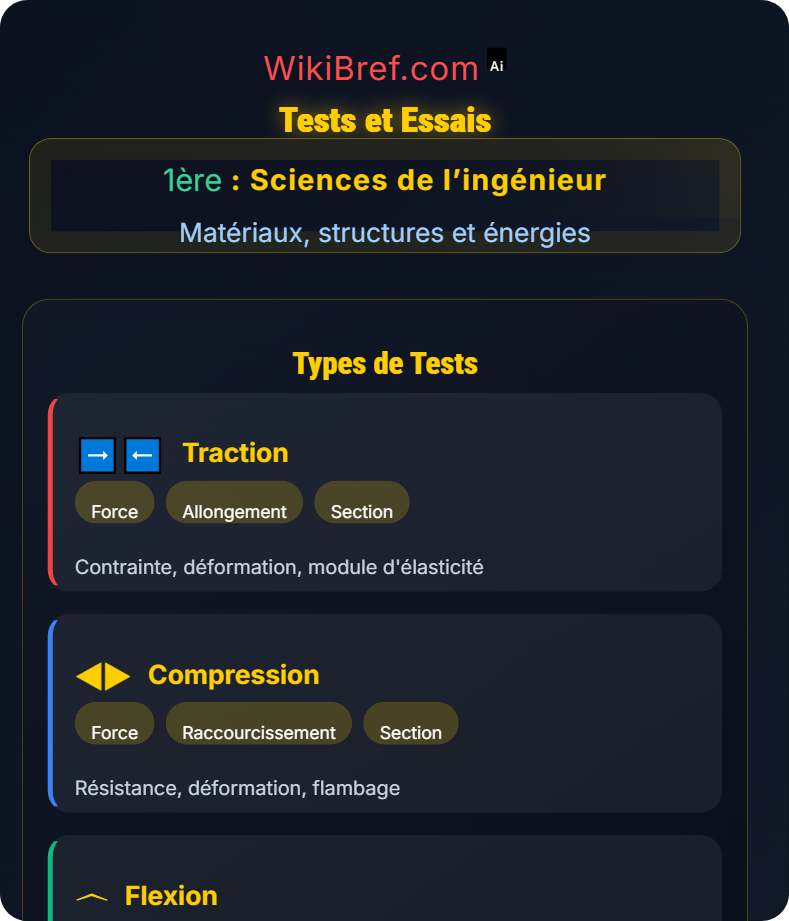
Task: Select the Allongement tag
Action: tap(234, 502)
